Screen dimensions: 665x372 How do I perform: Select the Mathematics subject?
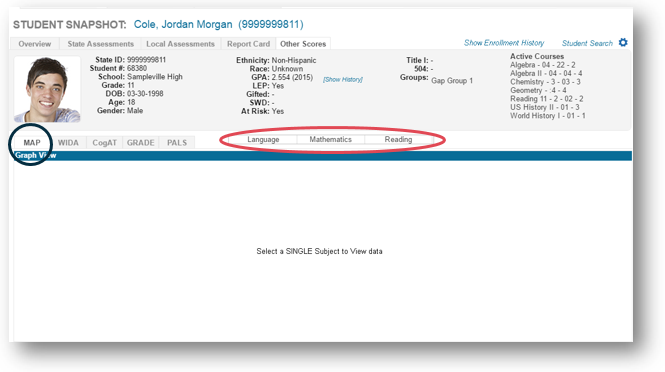pos(330,139)
